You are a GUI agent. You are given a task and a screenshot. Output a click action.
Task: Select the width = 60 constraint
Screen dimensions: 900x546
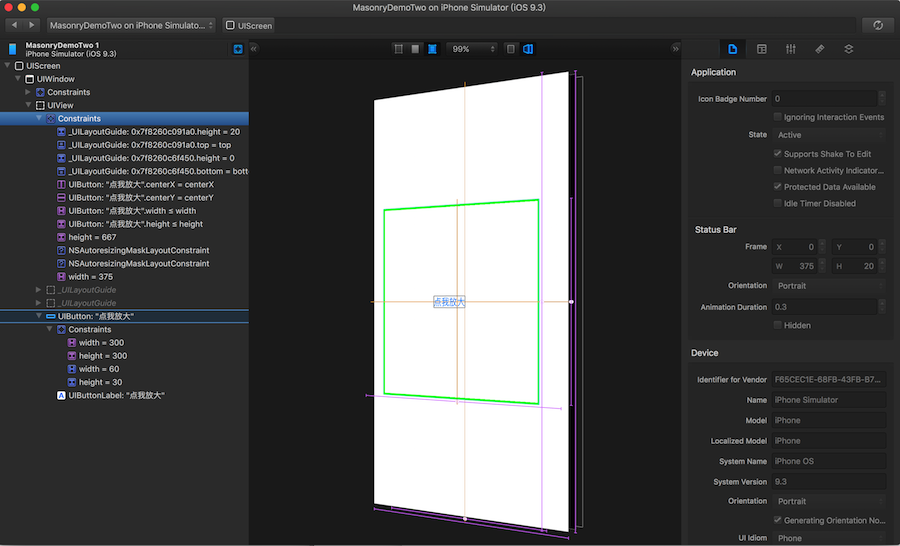pyautogui.click(x=124, y=369)
